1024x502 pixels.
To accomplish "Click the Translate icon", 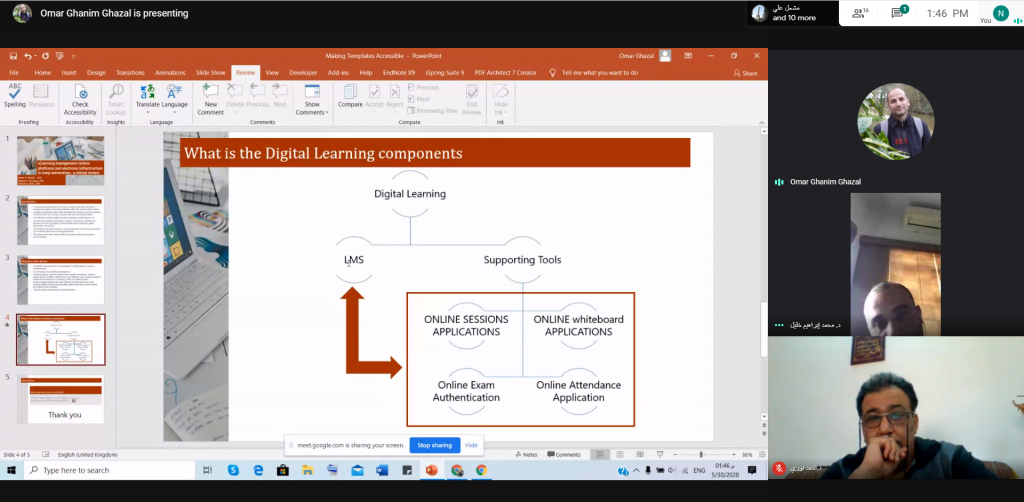I will (x=147, y=94).
